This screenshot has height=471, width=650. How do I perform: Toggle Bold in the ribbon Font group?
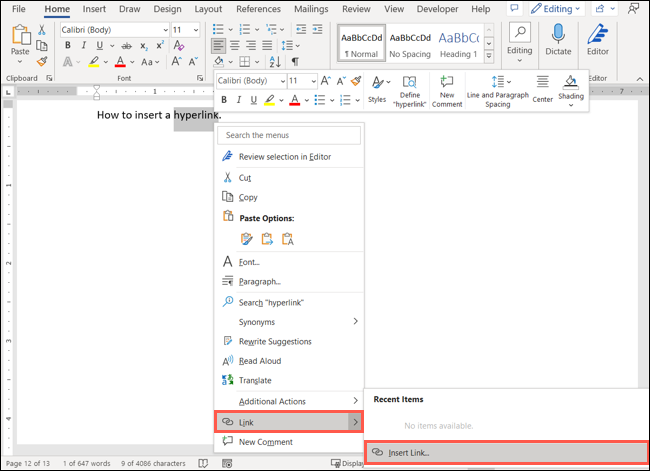click(68, 46)
